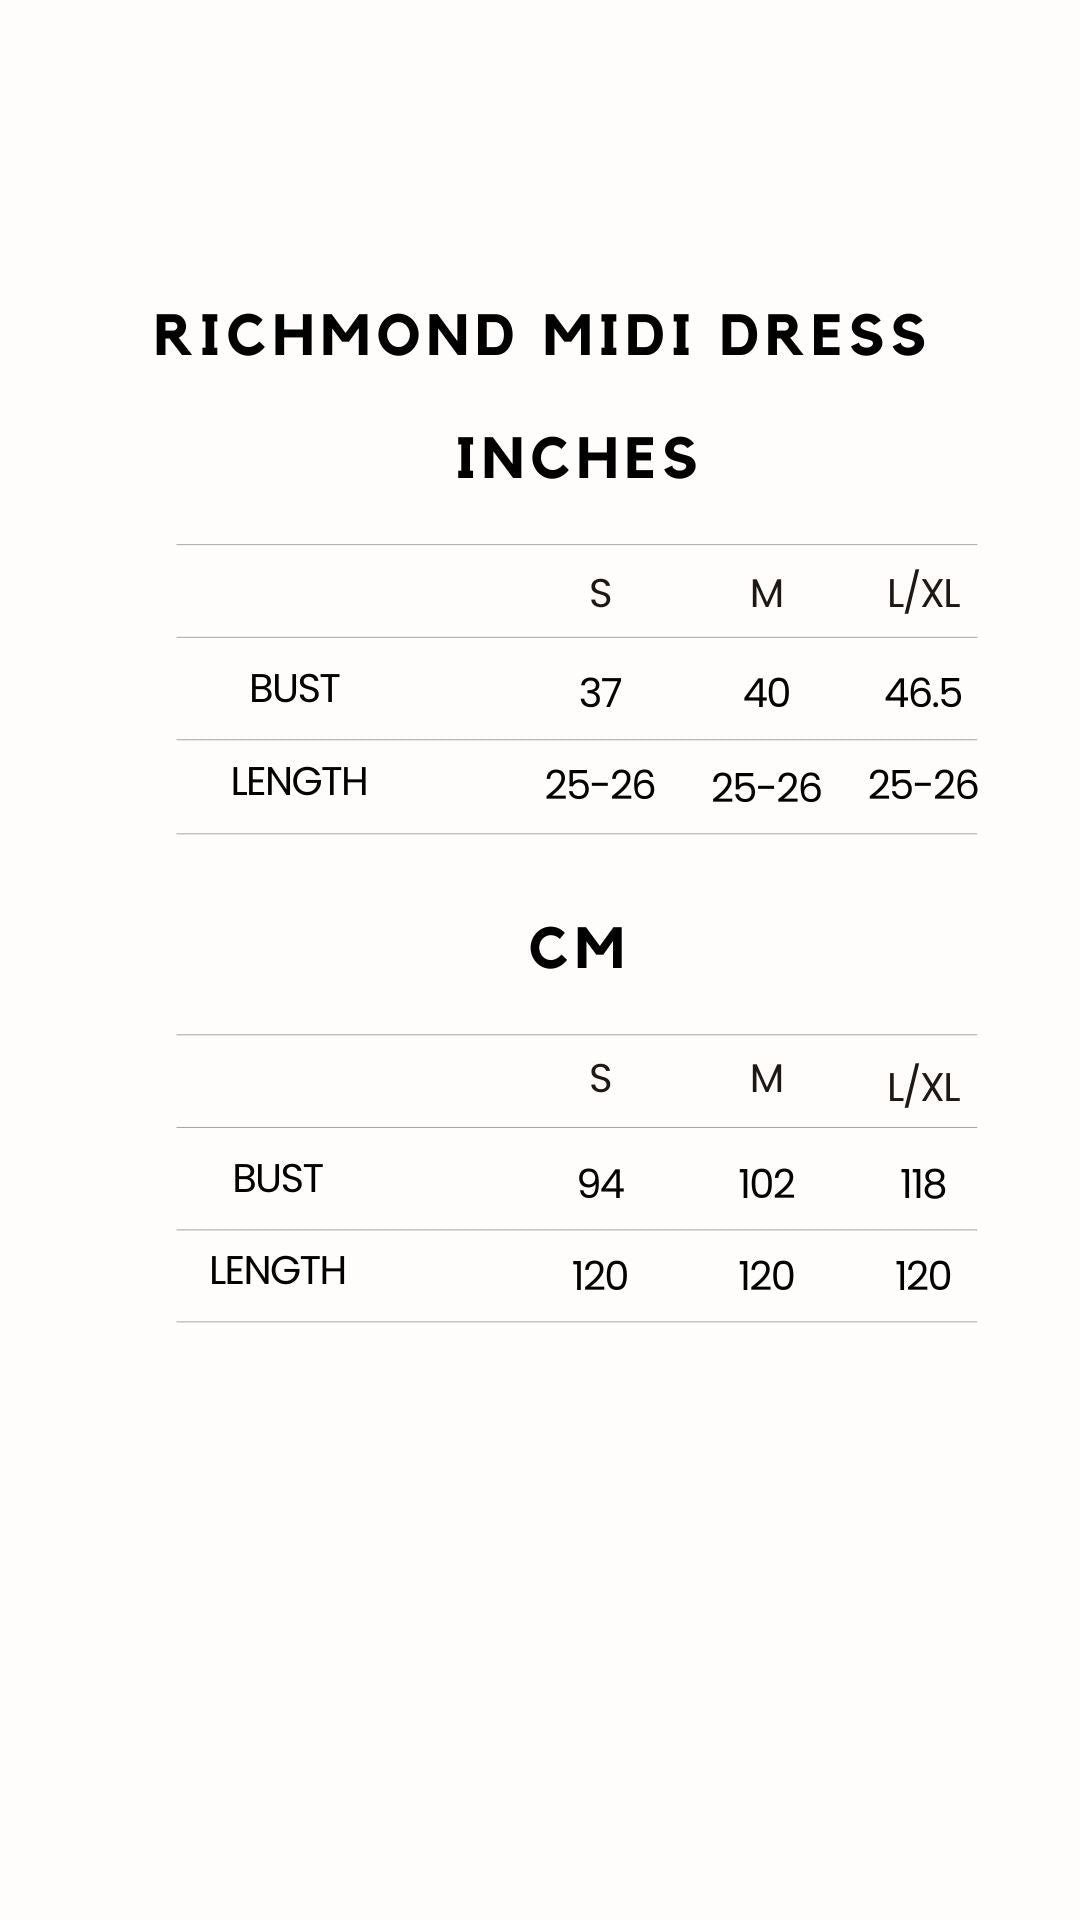Click the bust value 40
Screen dimensions: 1080x1920
766,693
